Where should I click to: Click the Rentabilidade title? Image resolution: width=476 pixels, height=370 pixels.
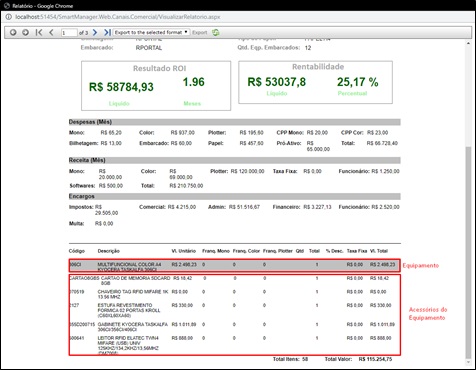click(318, 67)
